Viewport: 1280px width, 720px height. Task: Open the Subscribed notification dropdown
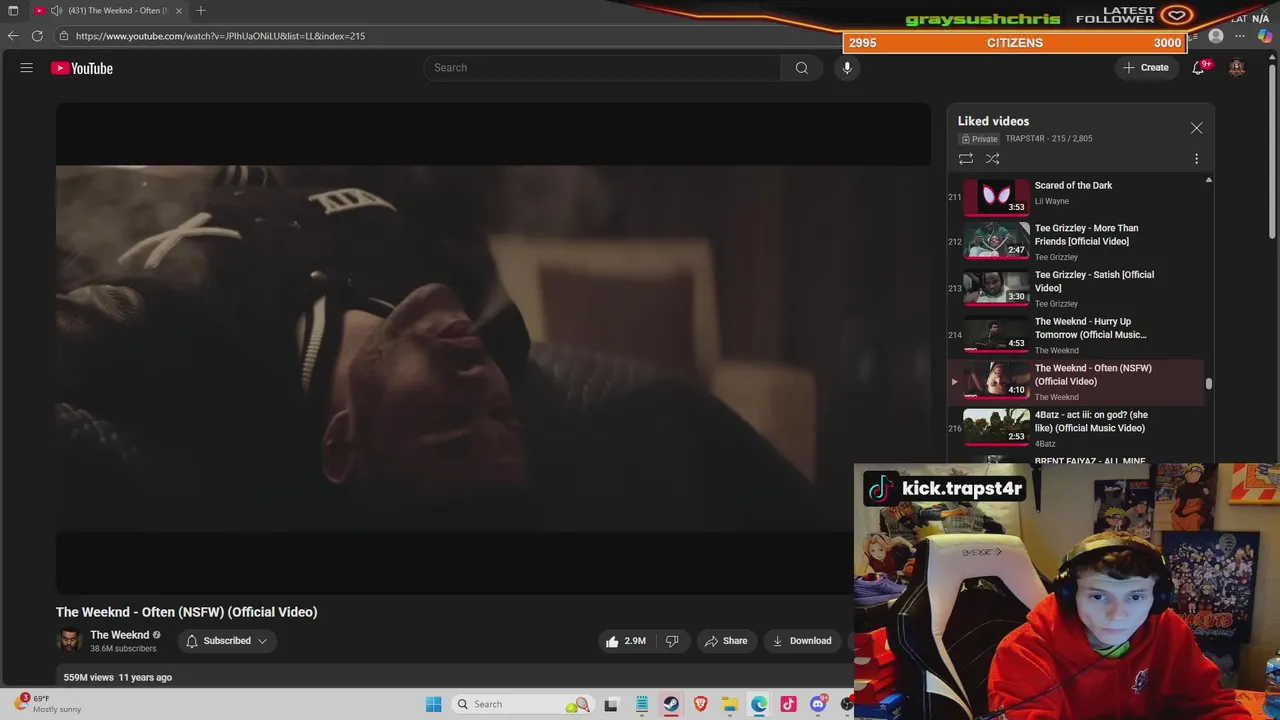[227, 641]
